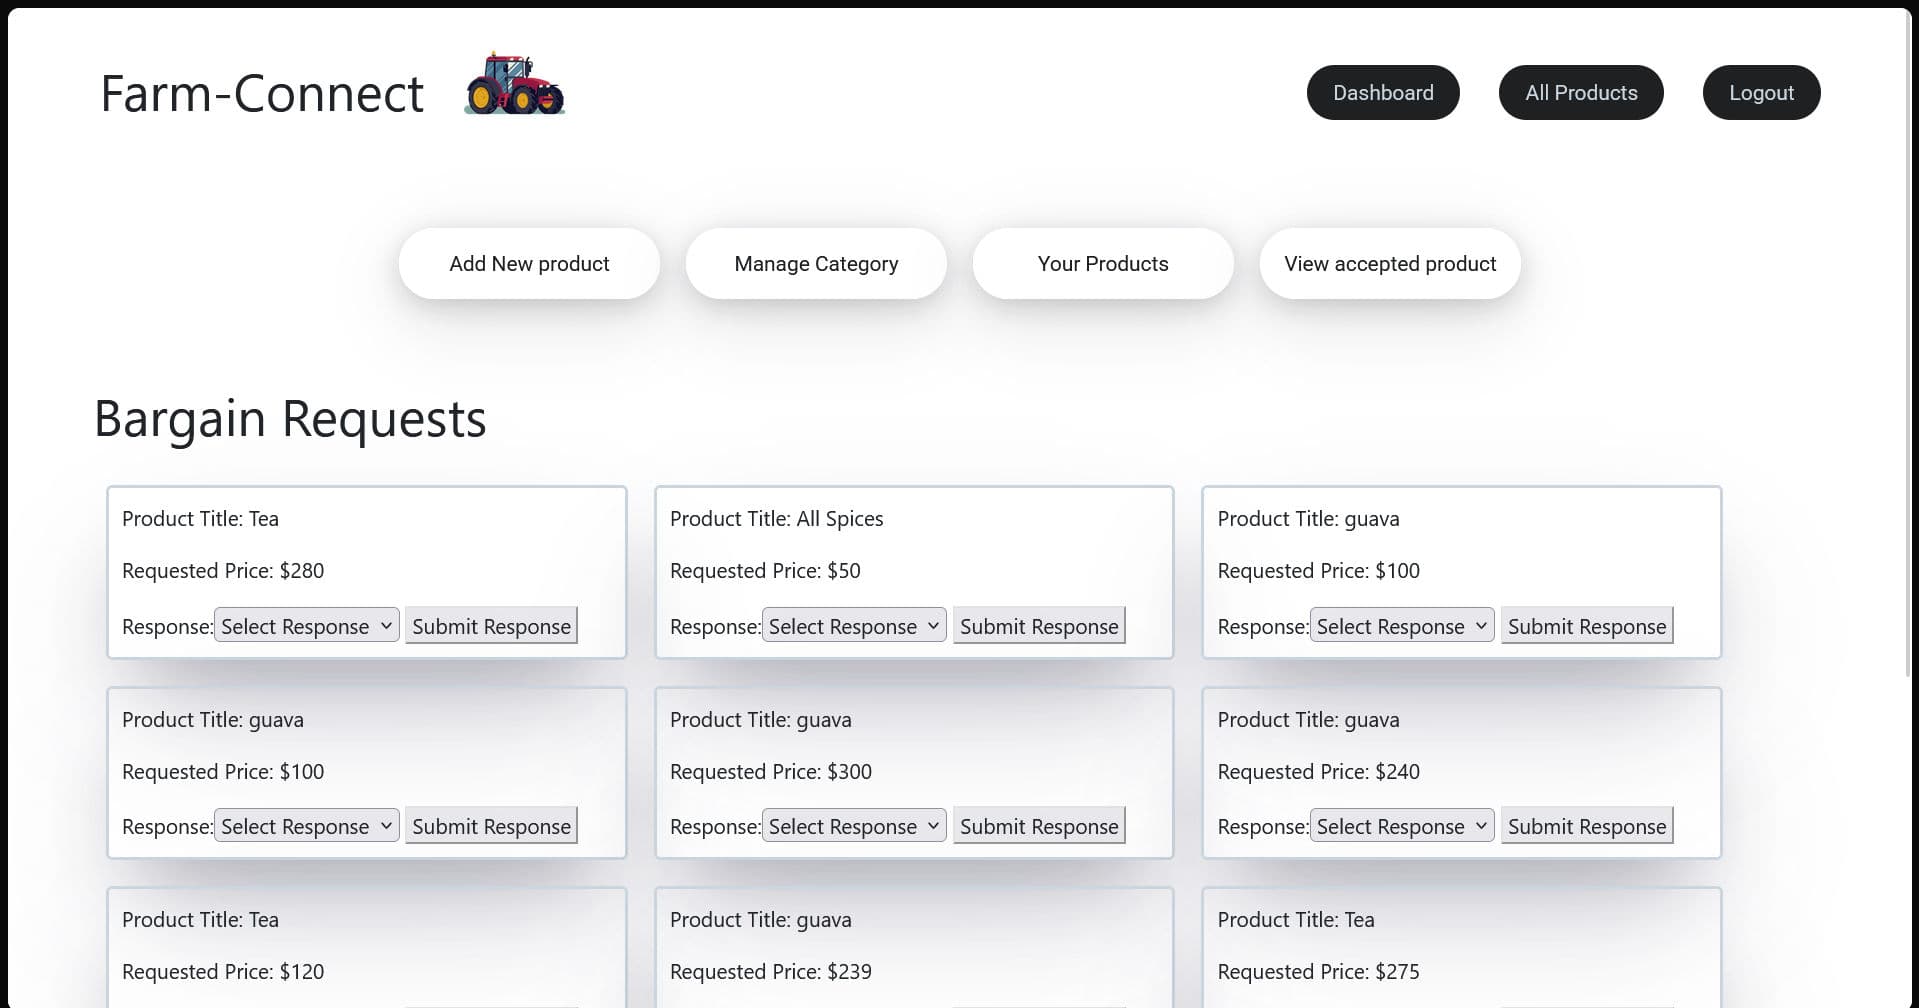
Task: Open the response dropdown for guava at $100 top row
Action: 1400,625
